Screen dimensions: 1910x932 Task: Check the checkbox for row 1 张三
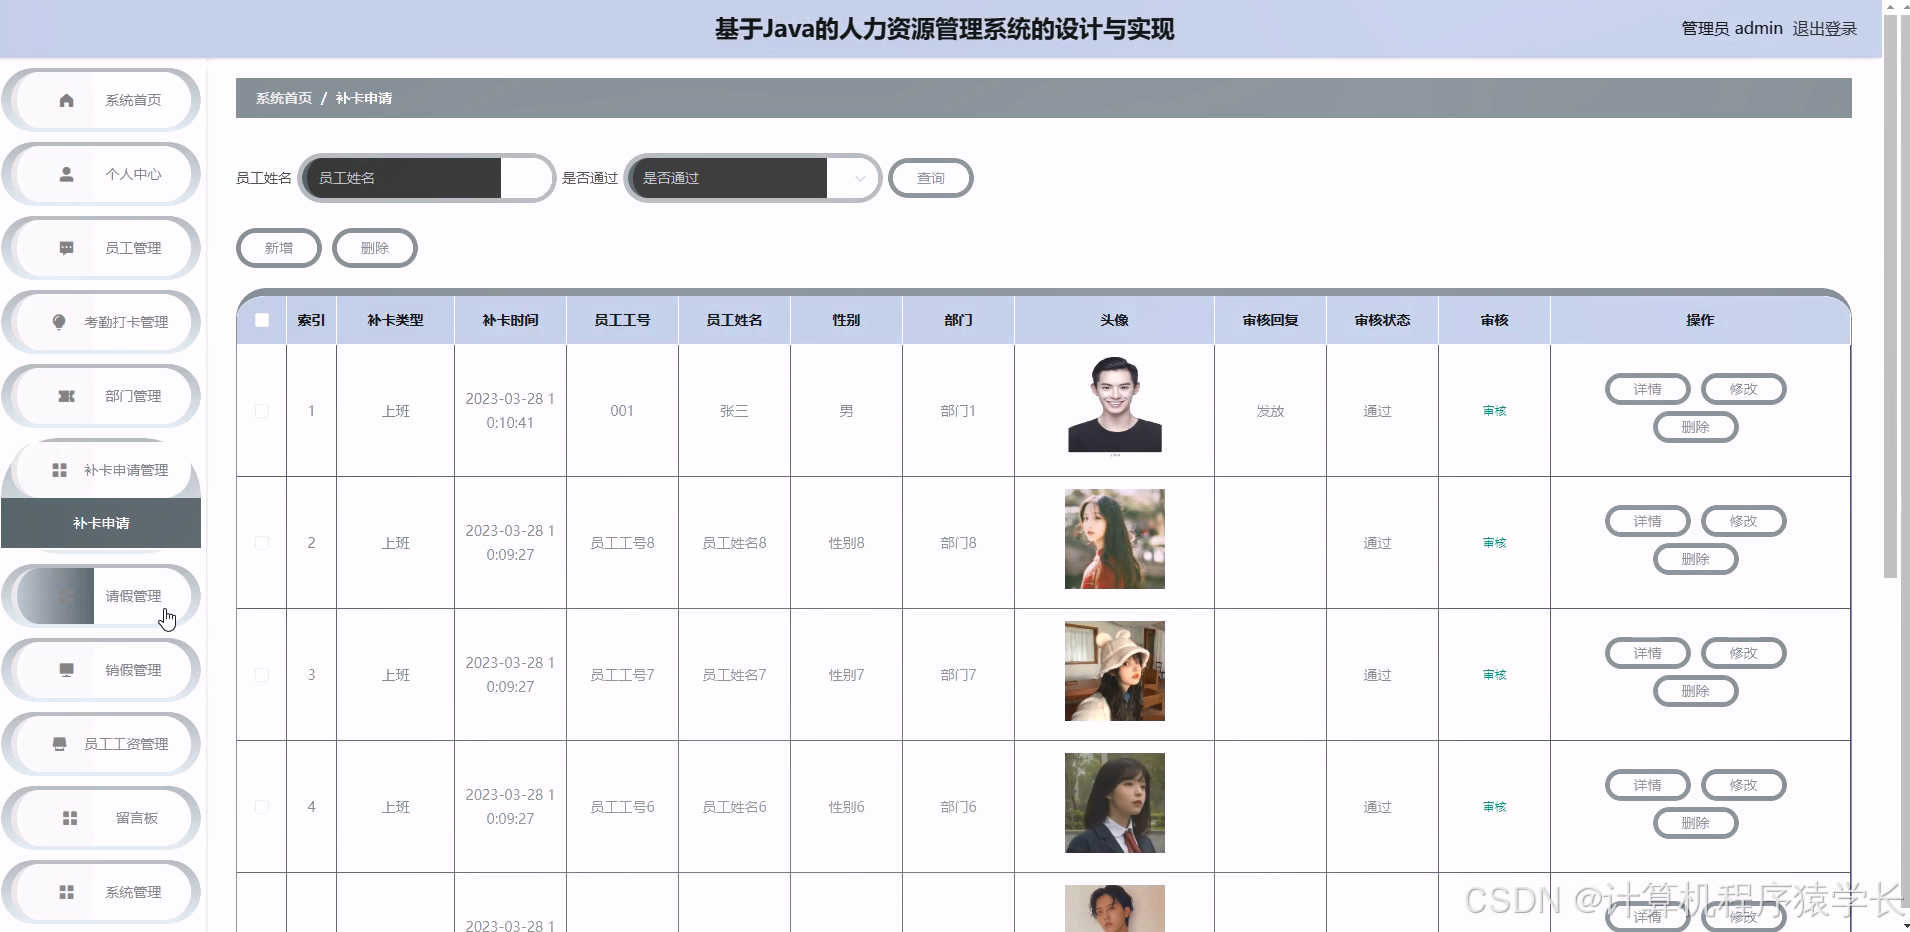(262, 411)
